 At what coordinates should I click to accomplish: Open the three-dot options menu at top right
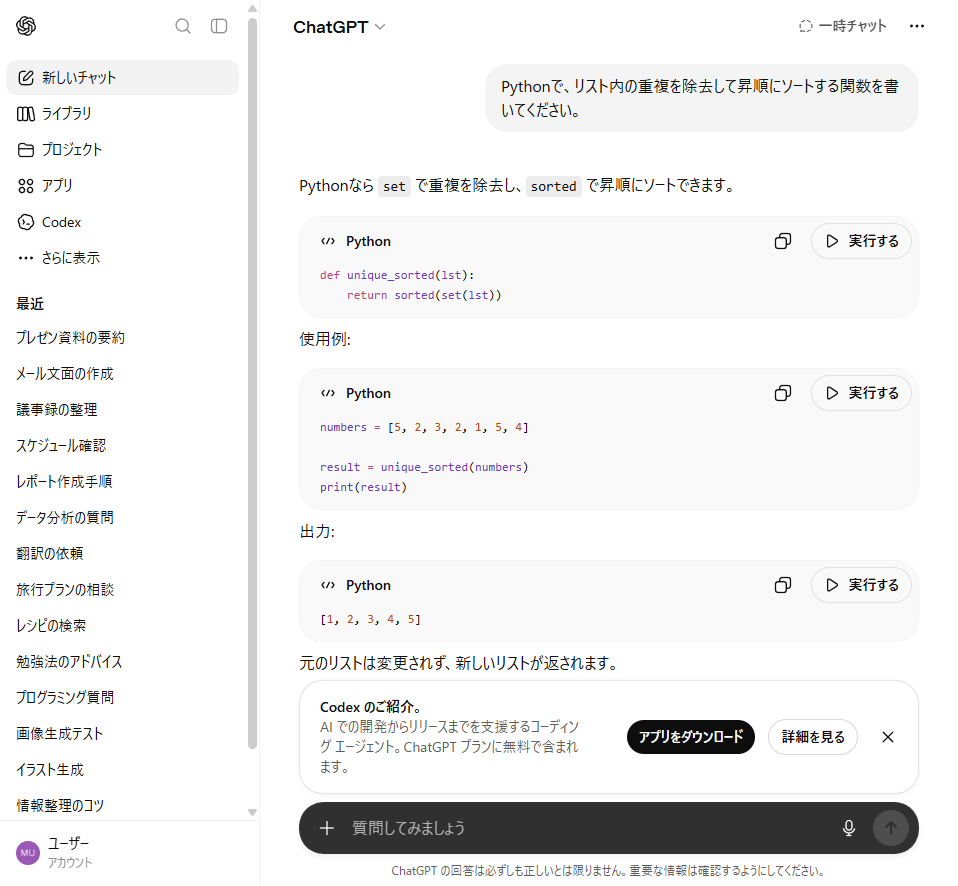(x=916, y=26)
